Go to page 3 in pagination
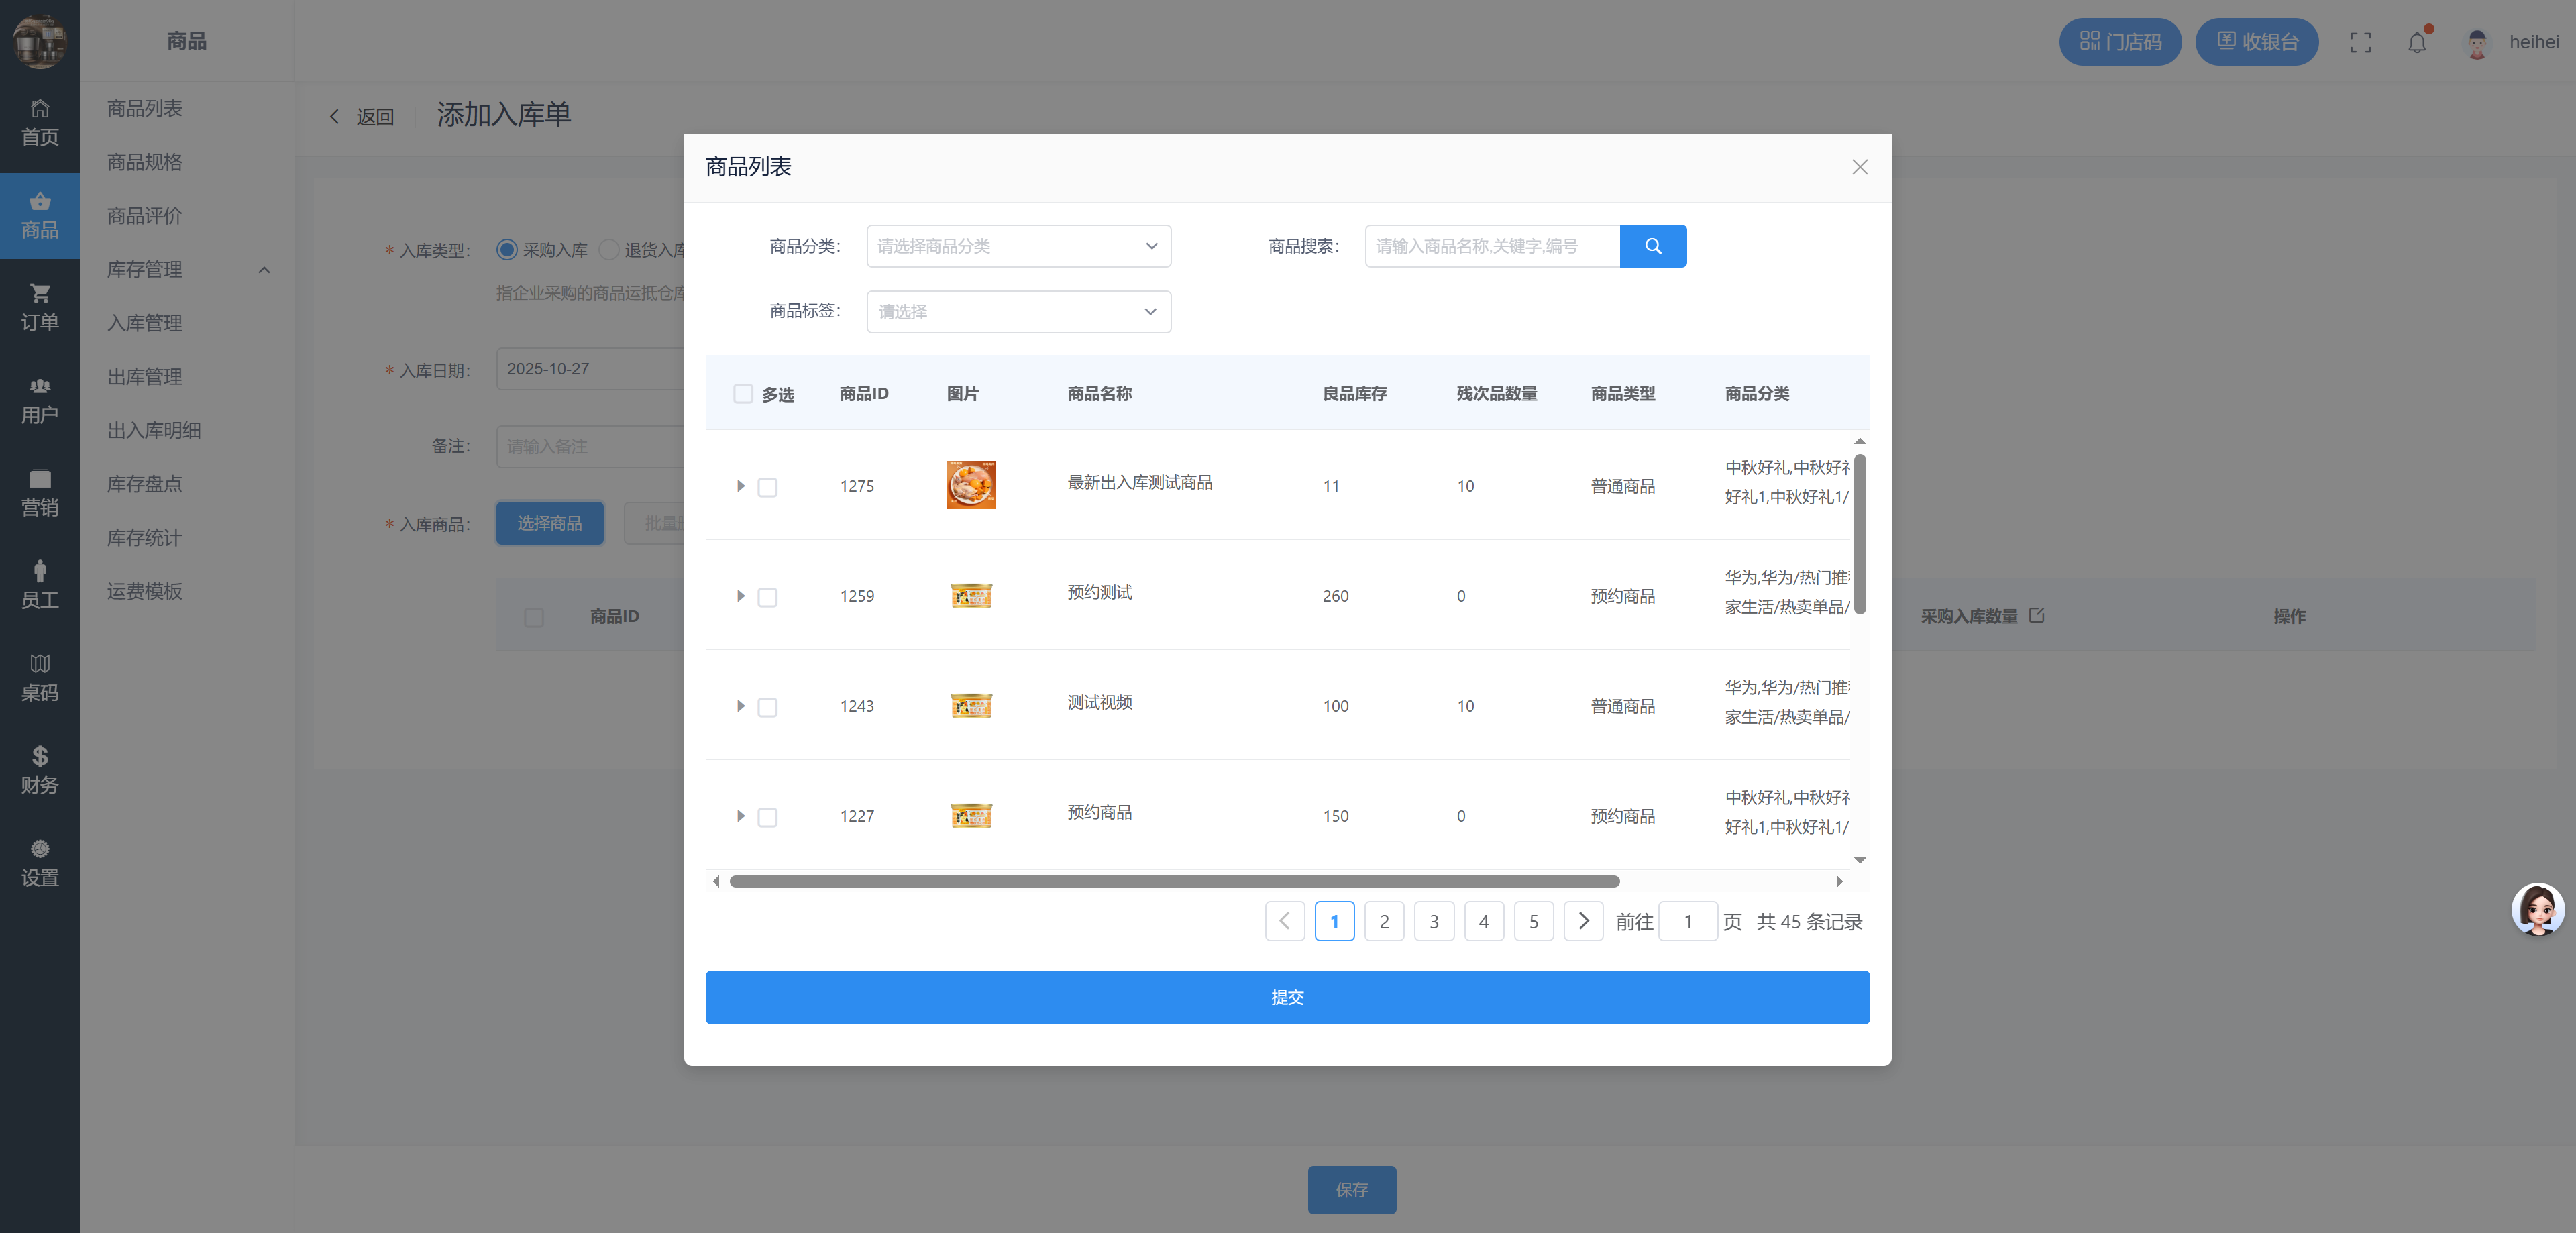This screenshot has height=1233, width=2576. (x=1433, y=921)
